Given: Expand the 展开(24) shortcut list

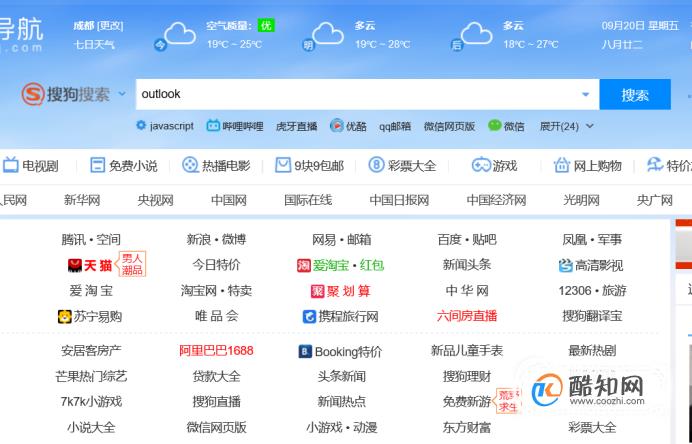Looking at the screenshot, I should [x=567, y=126].
